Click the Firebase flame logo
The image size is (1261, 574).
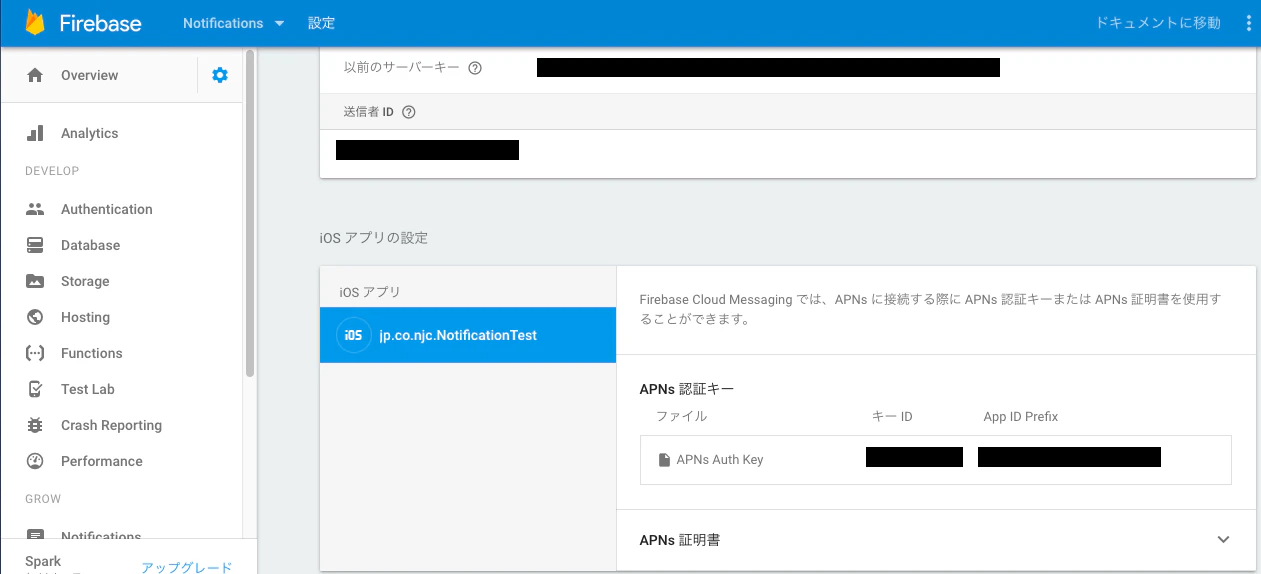point(35,23)
